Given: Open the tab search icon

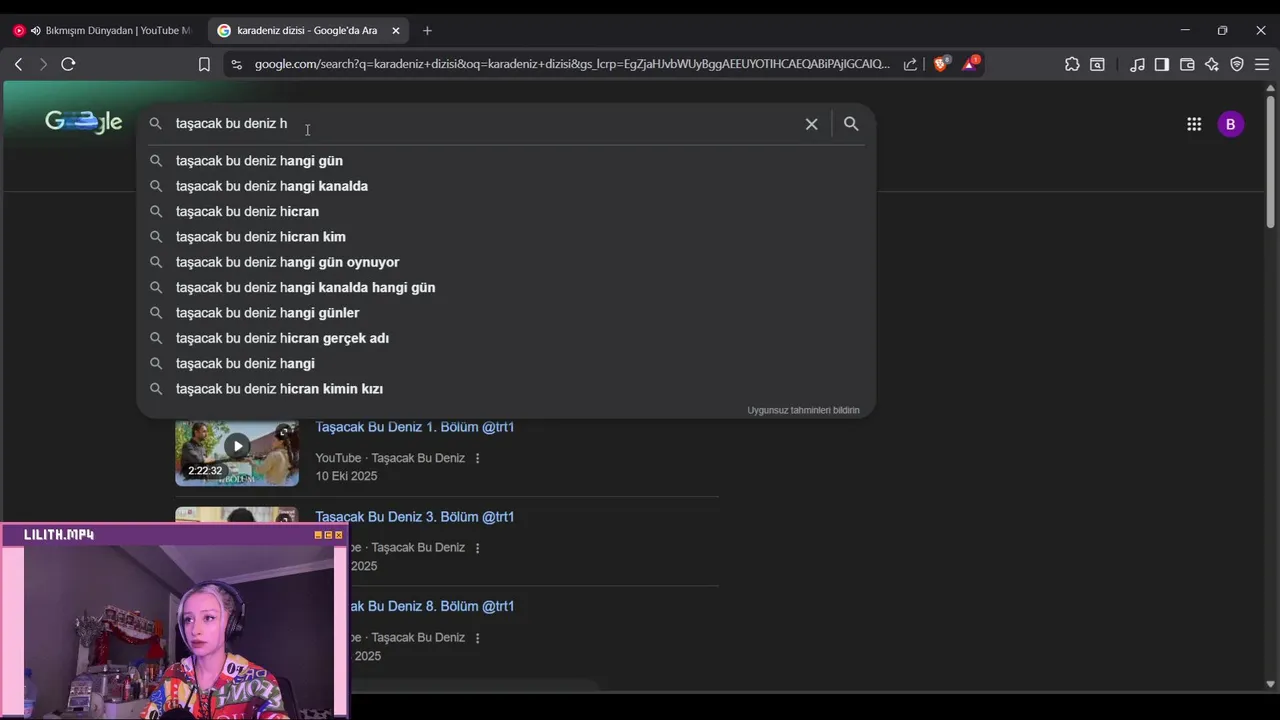Looking at the screenshot, I should pyautogui.click(x=1097, y=64).
